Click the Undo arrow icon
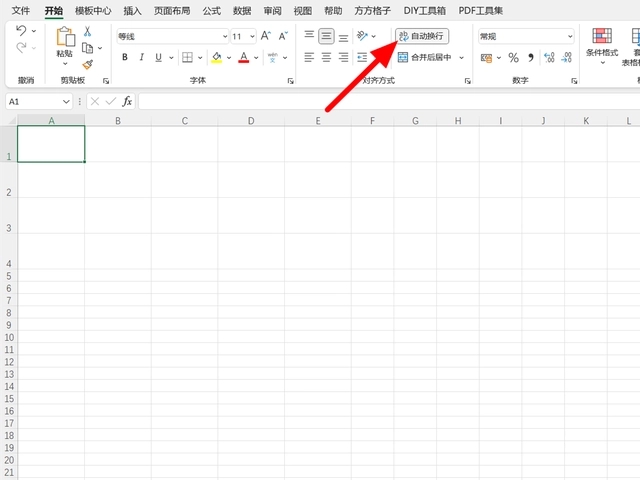Viewport: 640px width, 480px height. pos(21,31)
